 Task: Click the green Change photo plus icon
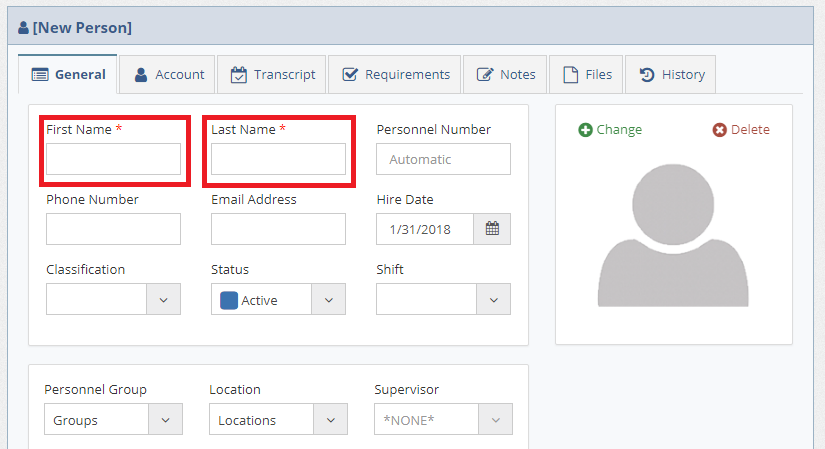tap(586, 130)
